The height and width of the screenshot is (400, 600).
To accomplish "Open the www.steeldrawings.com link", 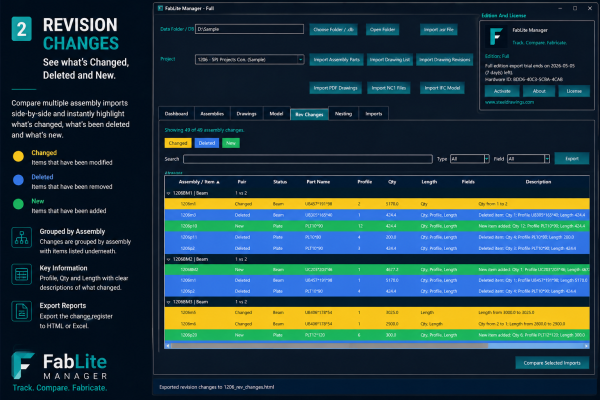I will (509, 102).
